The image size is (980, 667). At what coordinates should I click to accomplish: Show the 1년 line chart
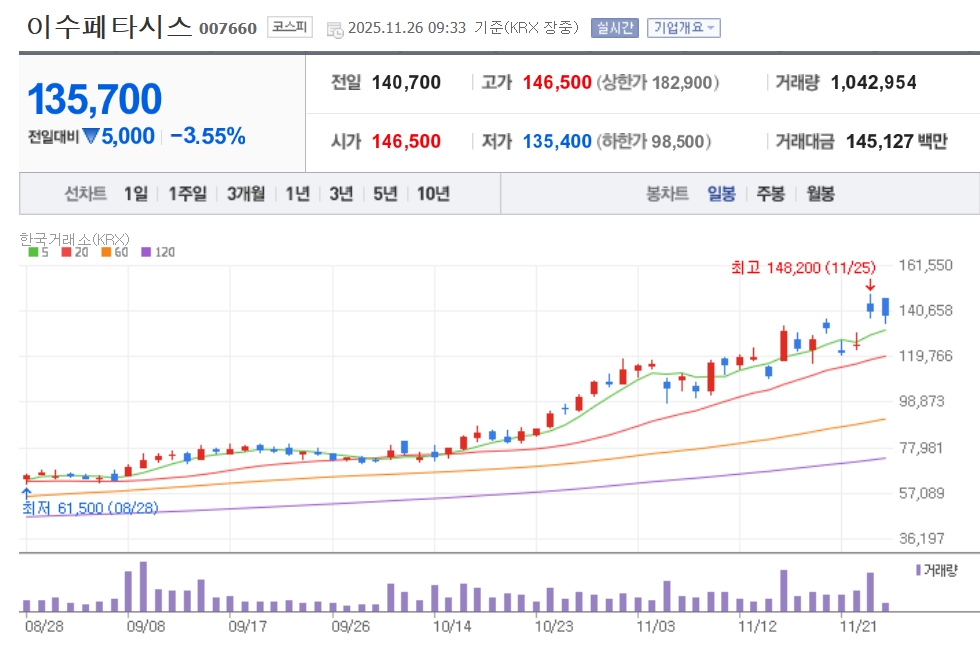point(297,194)
